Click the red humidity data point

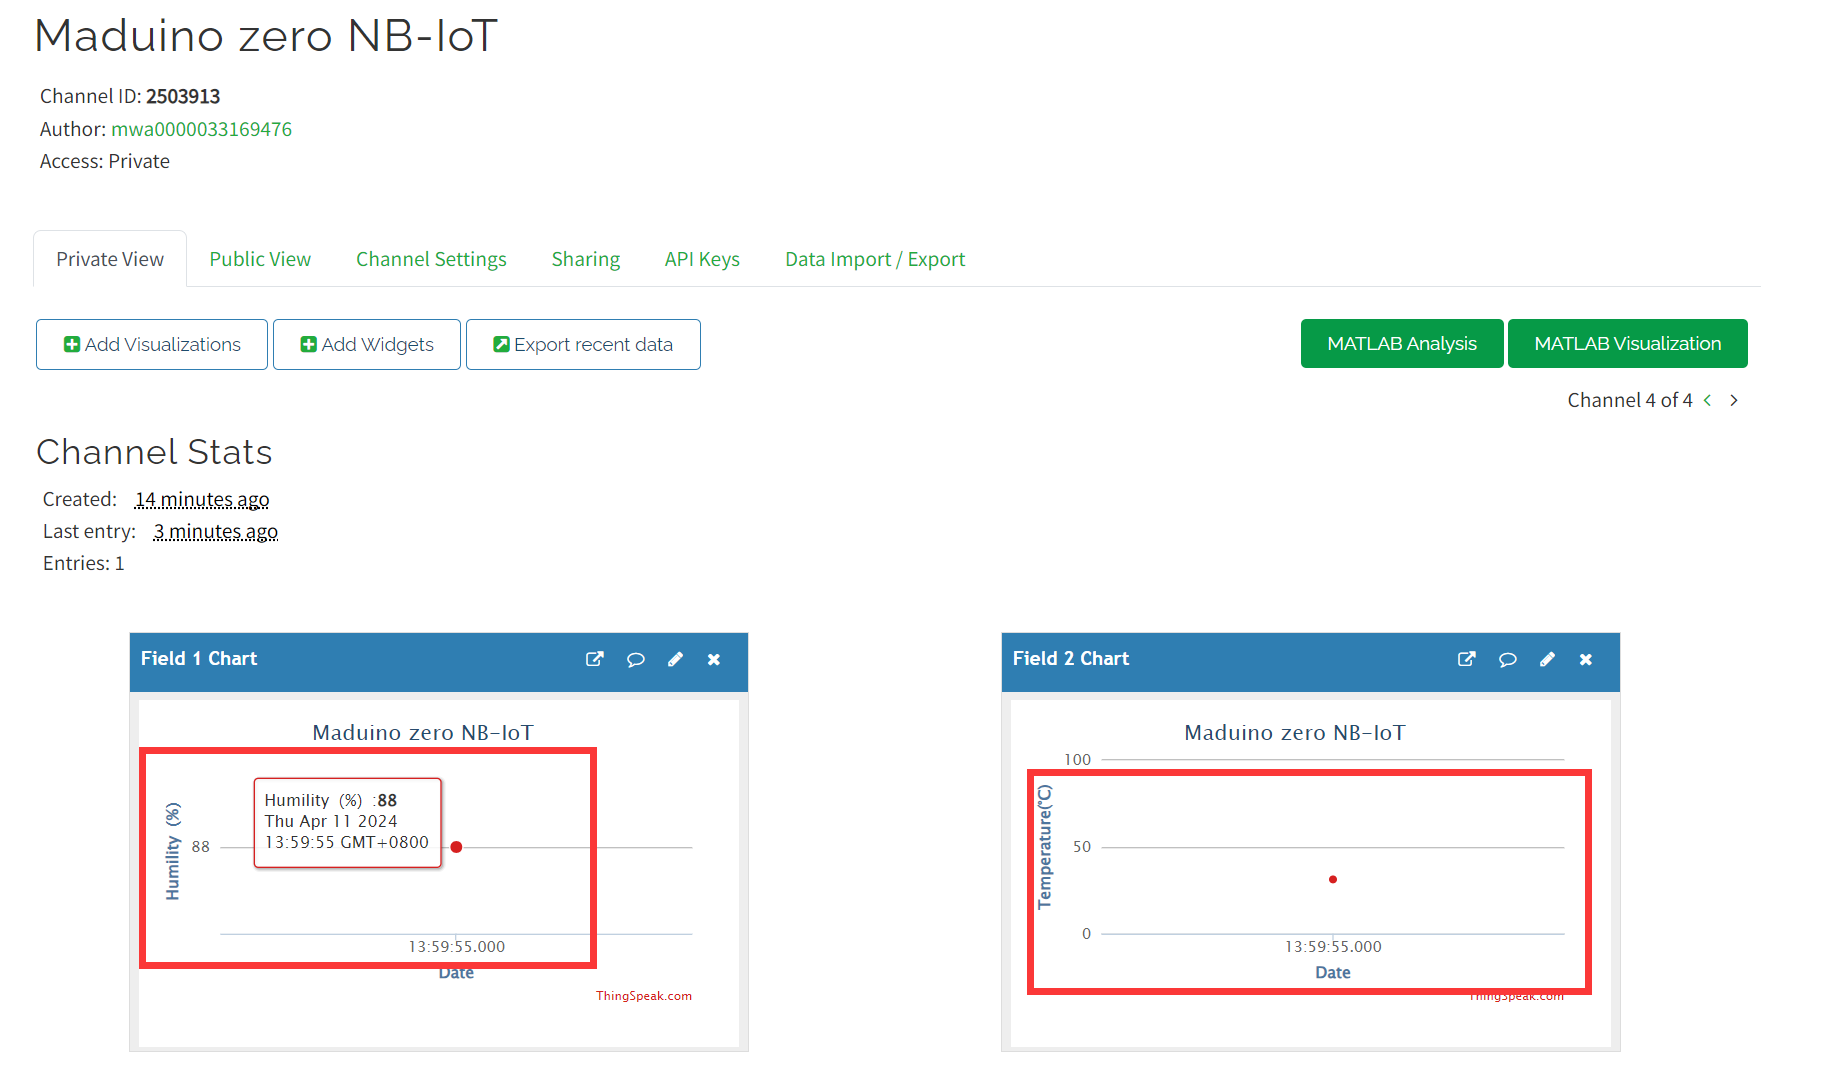click(456, 847)
